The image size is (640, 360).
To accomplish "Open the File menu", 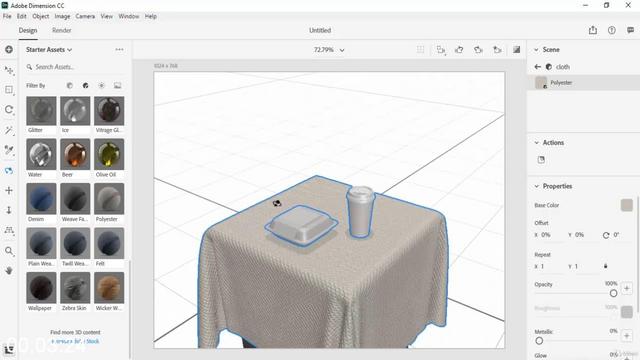I will click(7, 16).
